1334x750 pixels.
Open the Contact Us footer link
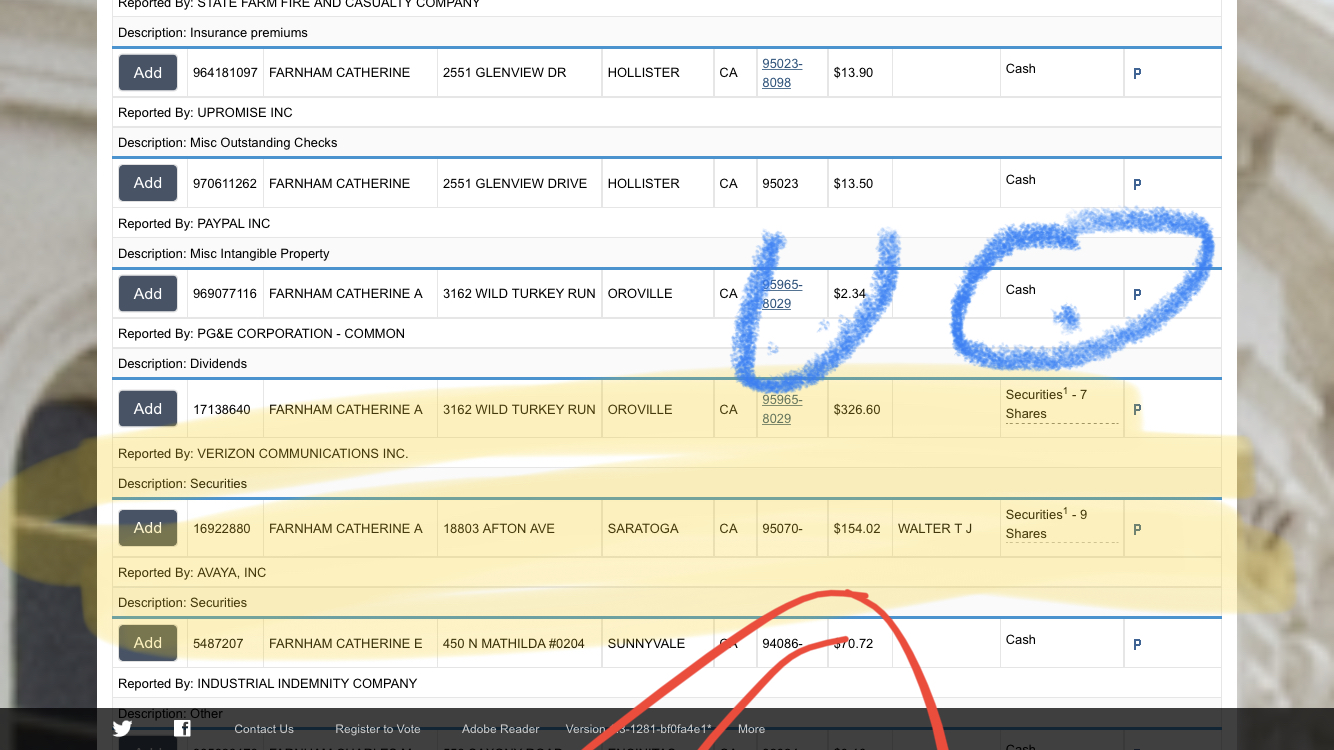pyautogui.click(x=264, y=729)
